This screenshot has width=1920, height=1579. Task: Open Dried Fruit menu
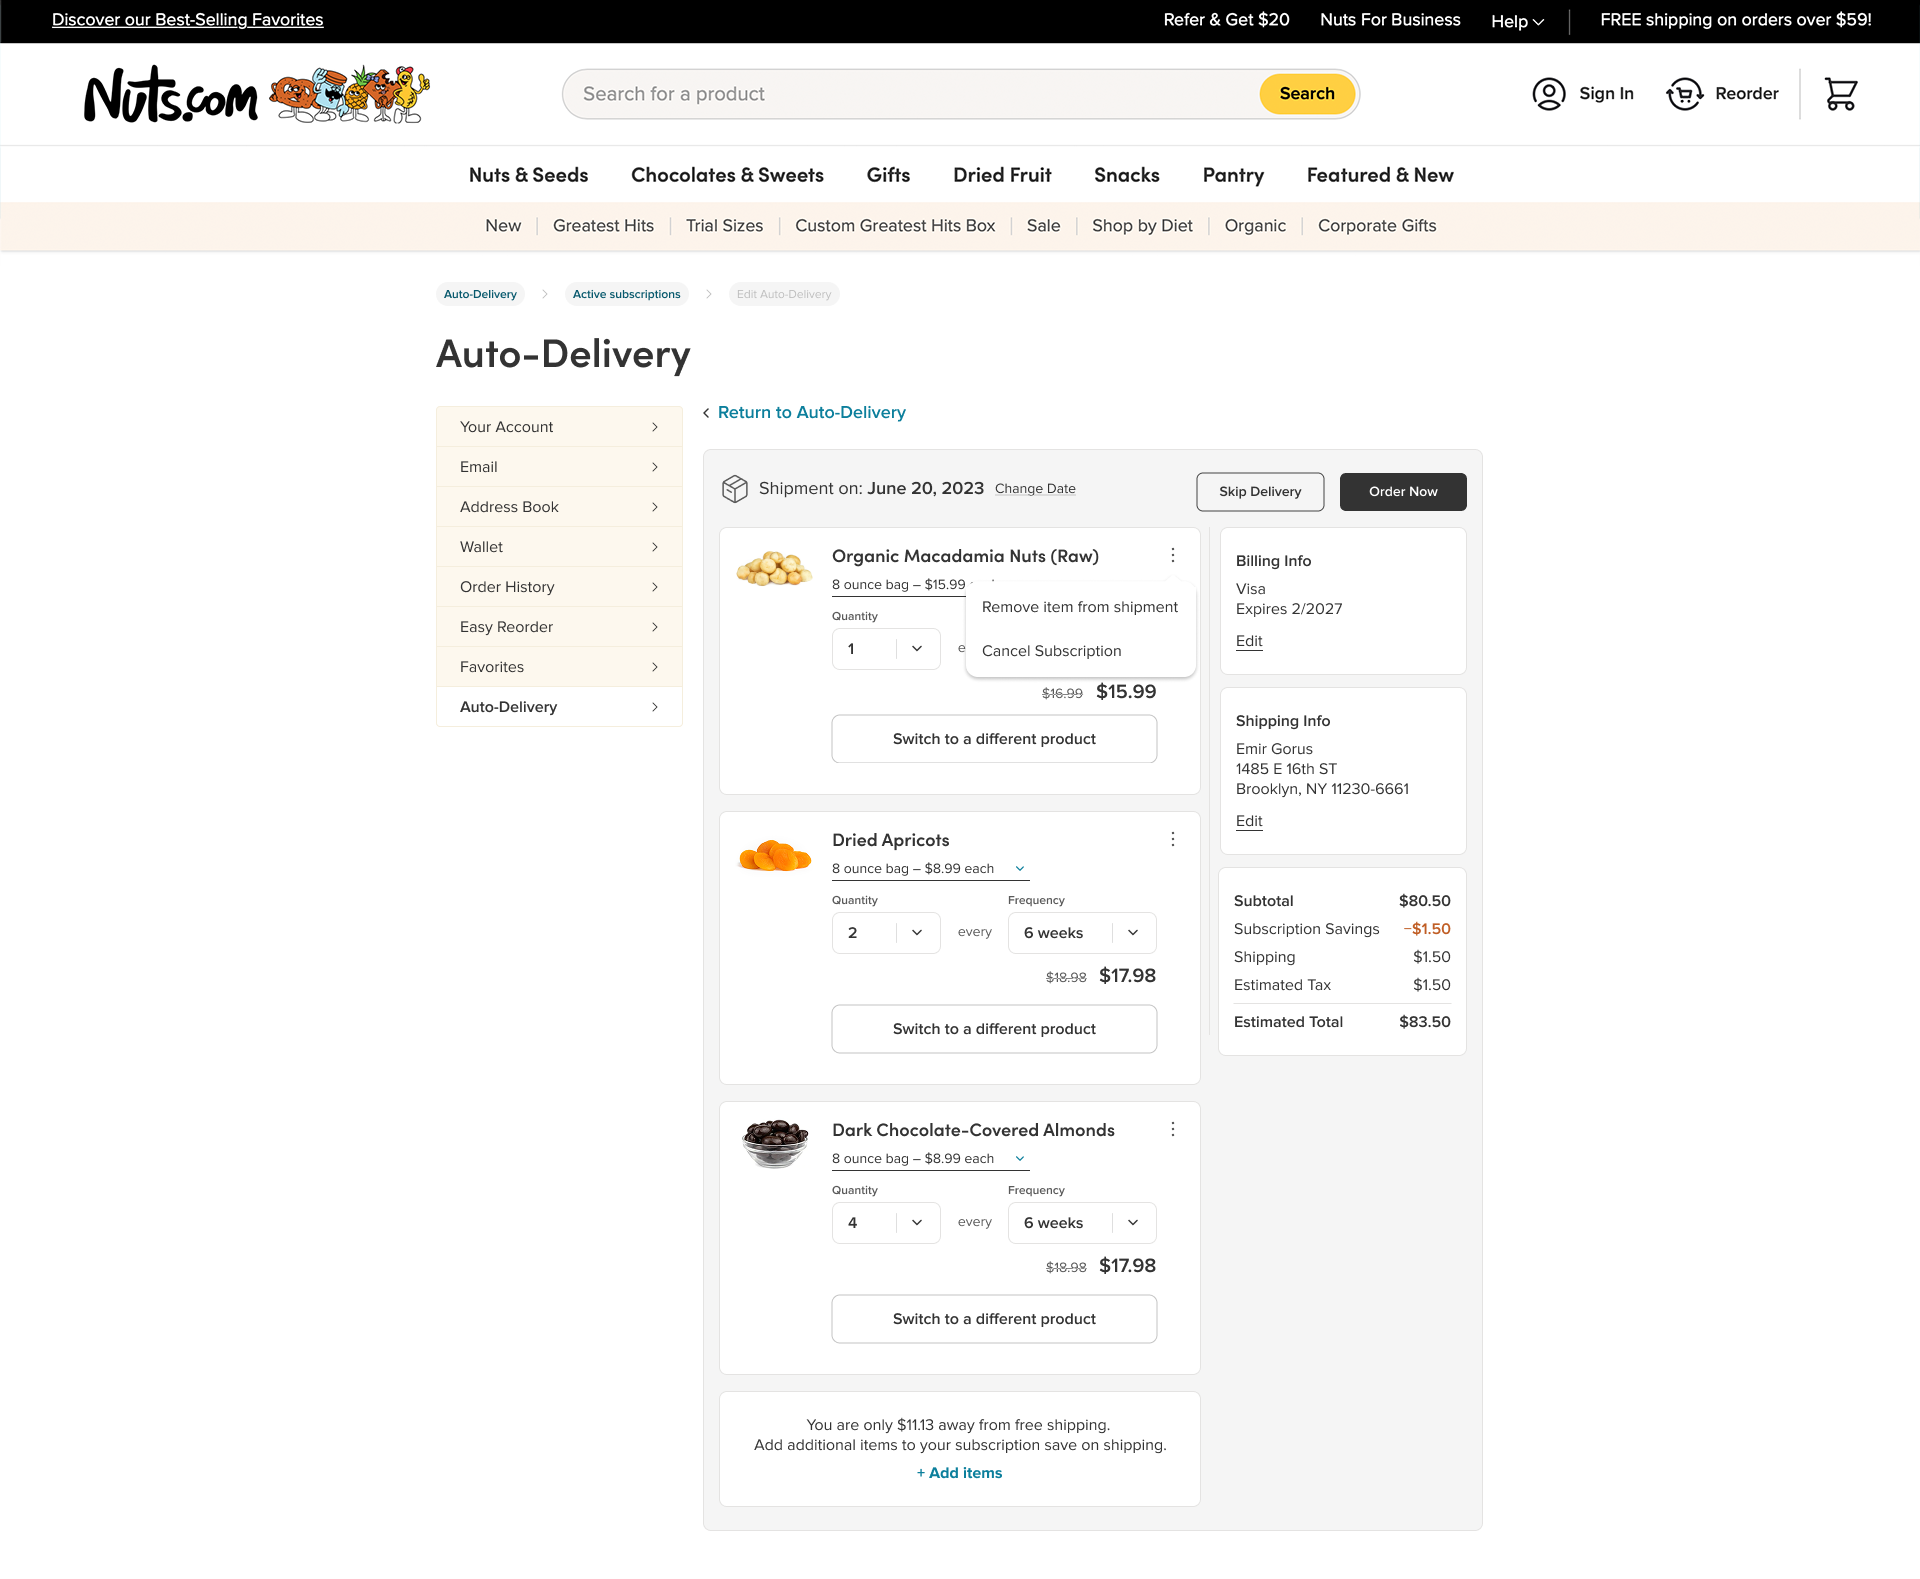(1002, 175)
